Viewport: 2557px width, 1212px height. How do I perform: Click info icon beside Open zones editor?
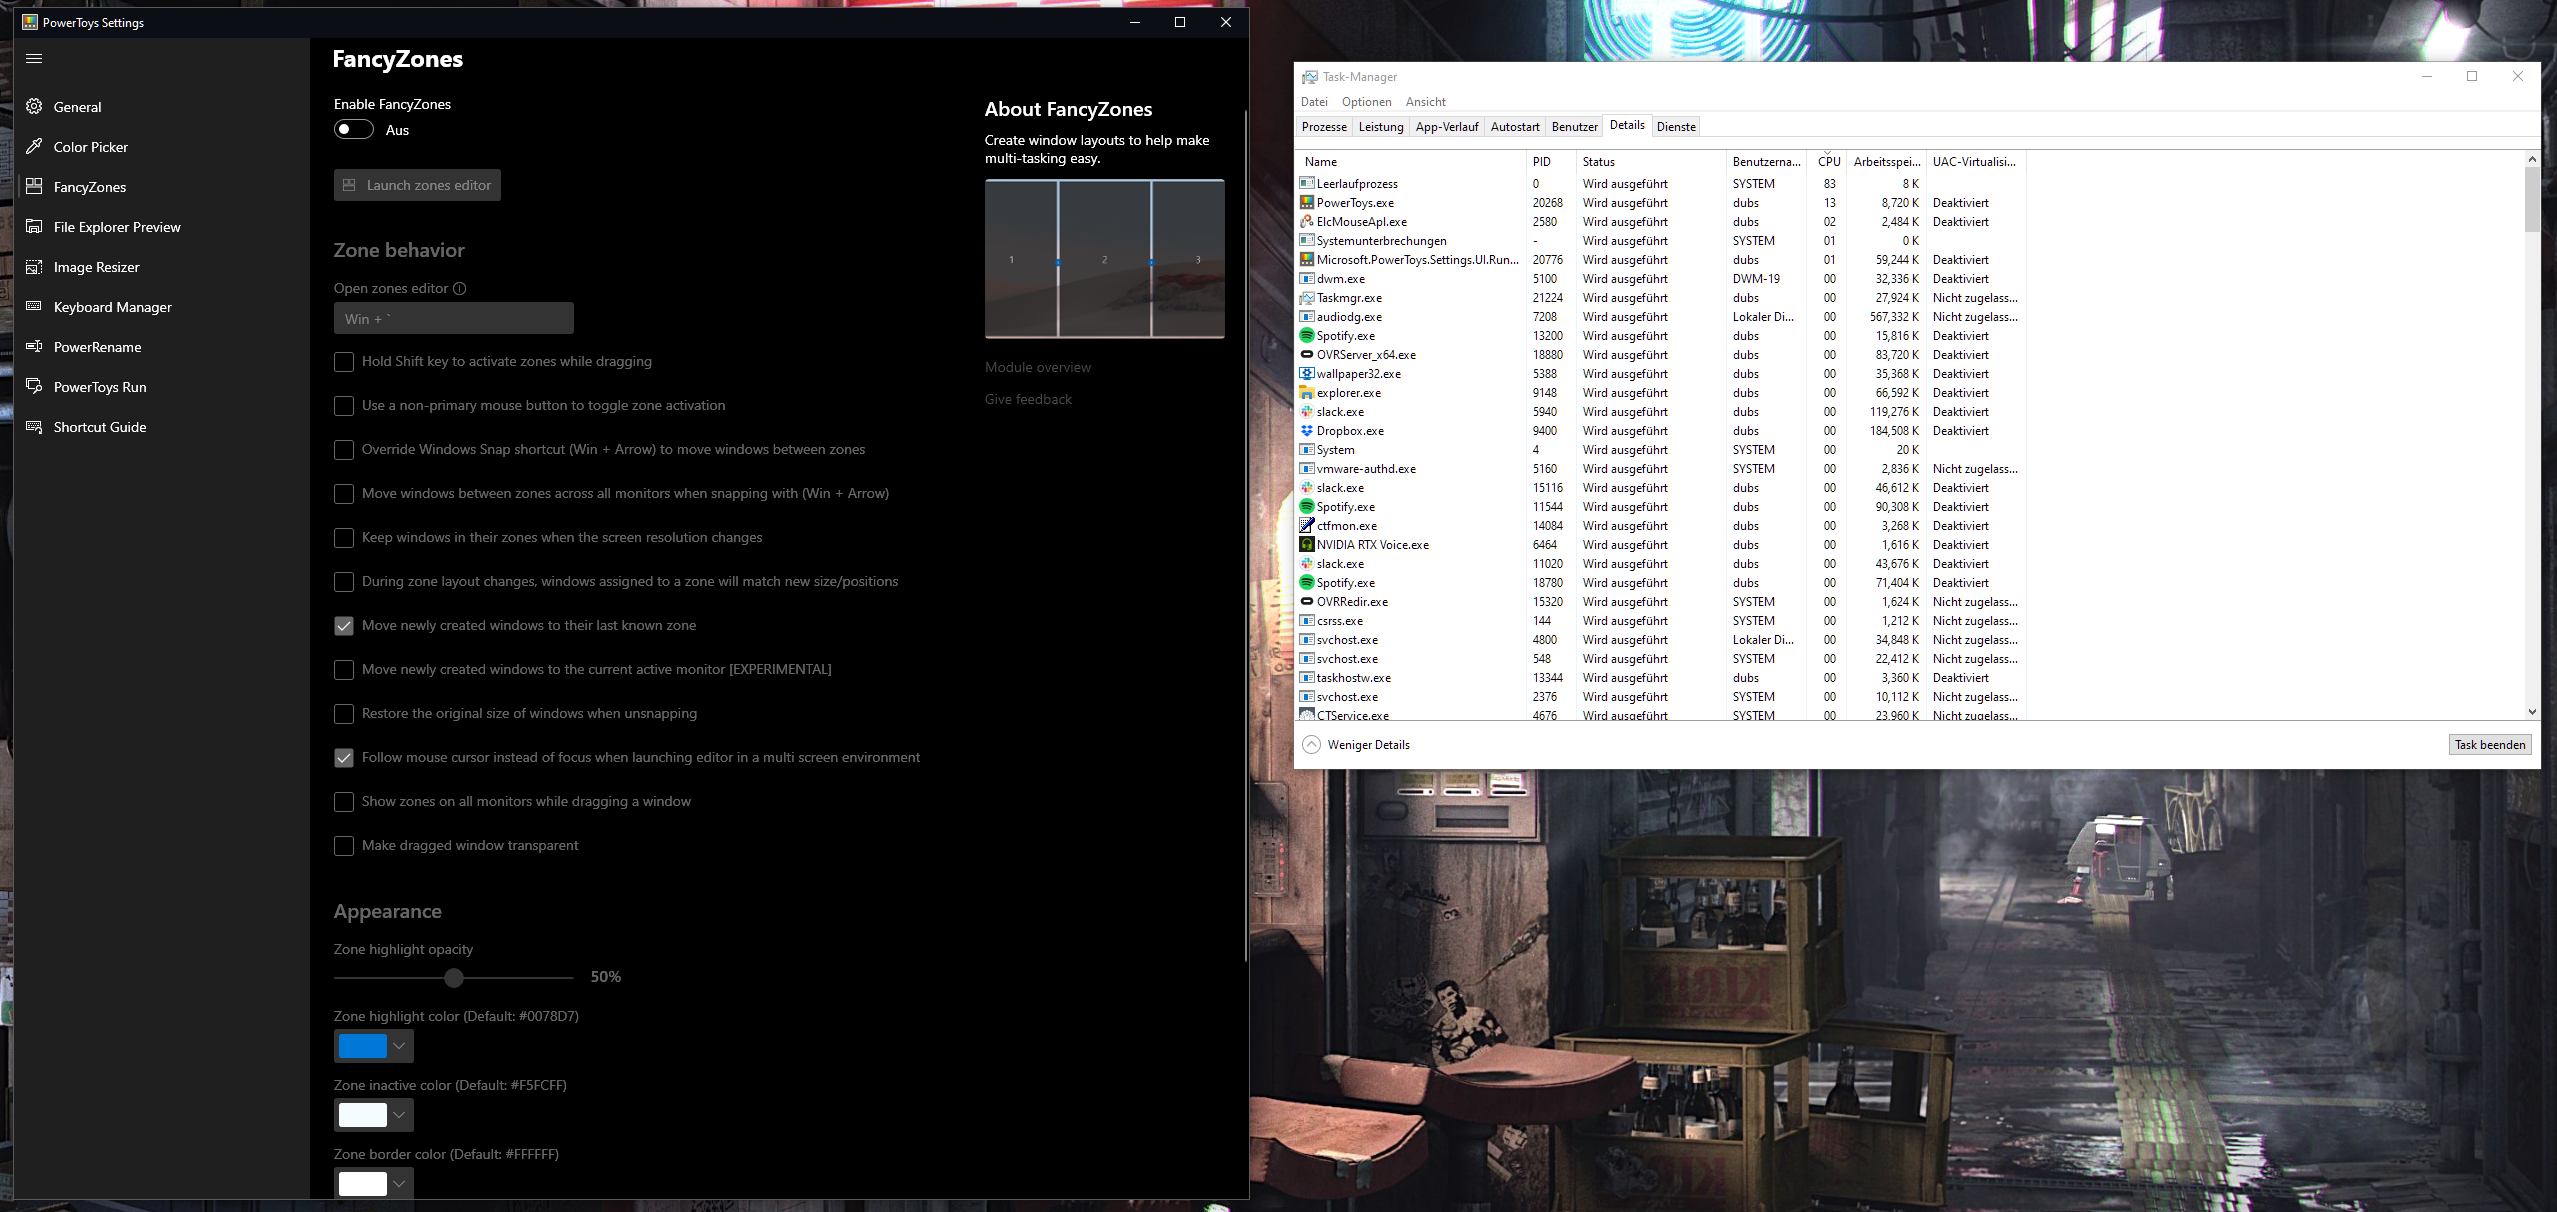[x=460, y=289]
